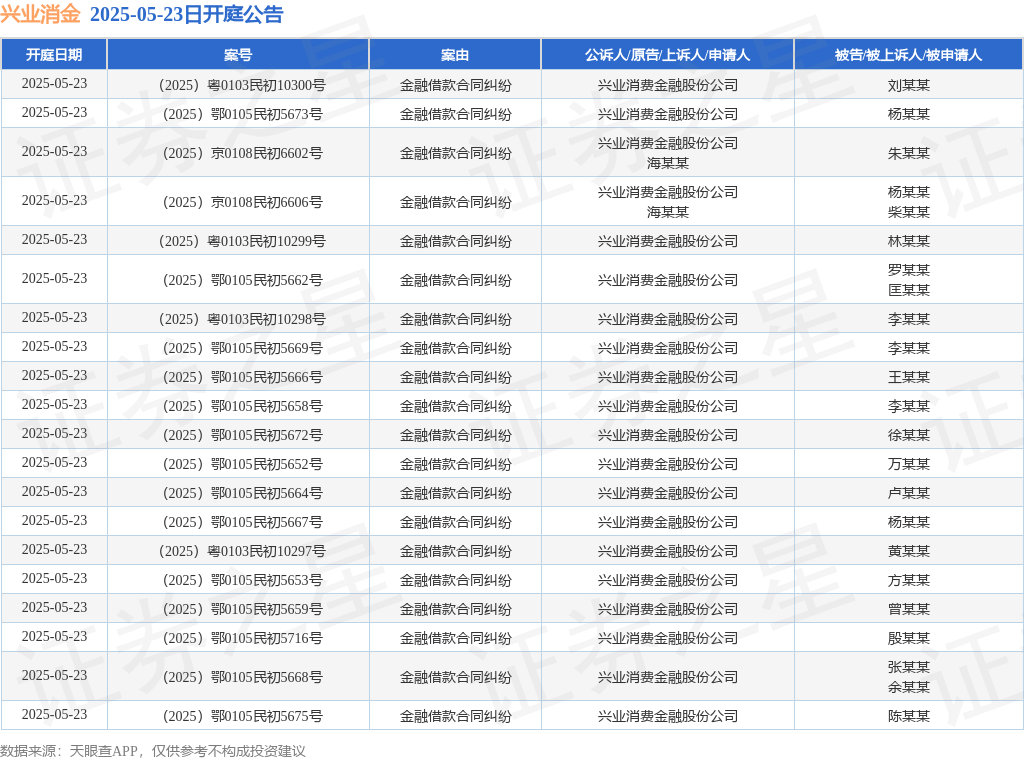1024x760 pixels.
Task: Click case number 鄂0105民初5664号
Action: (x=242, y=494)
